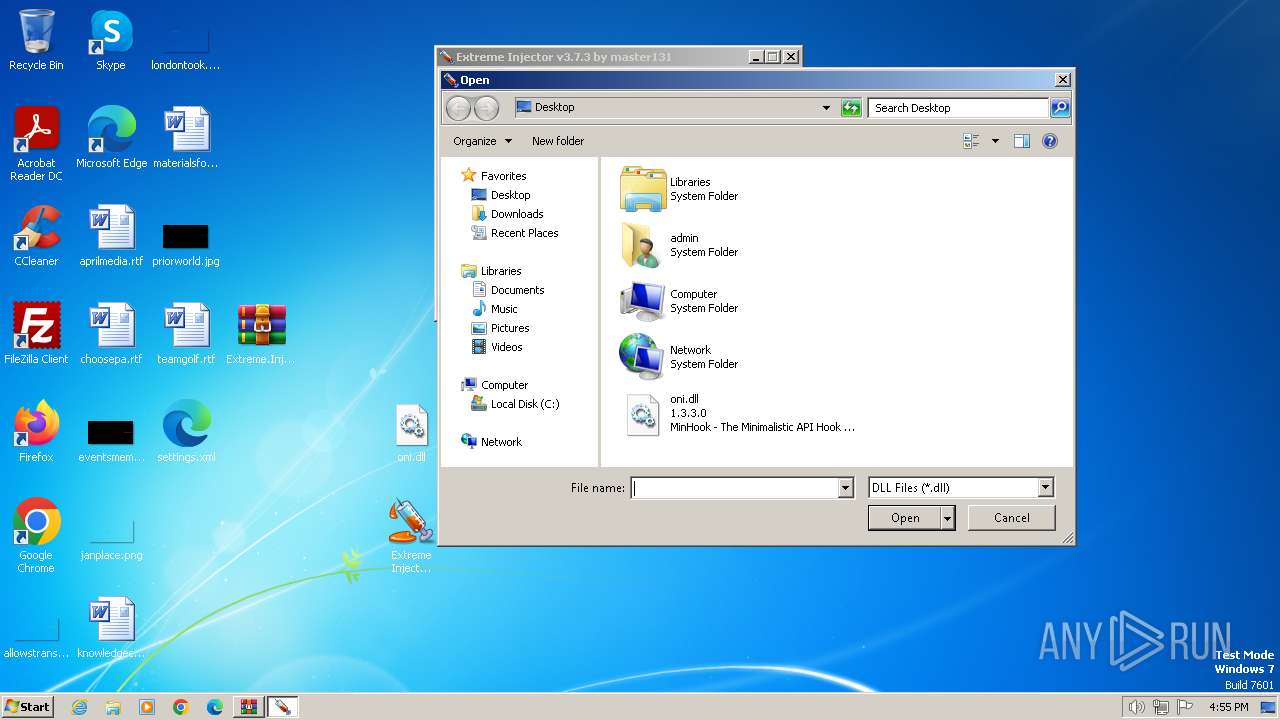Open the view options dropdown arrow
This screenshot has height=720, width=1280.
click(995, 141)
